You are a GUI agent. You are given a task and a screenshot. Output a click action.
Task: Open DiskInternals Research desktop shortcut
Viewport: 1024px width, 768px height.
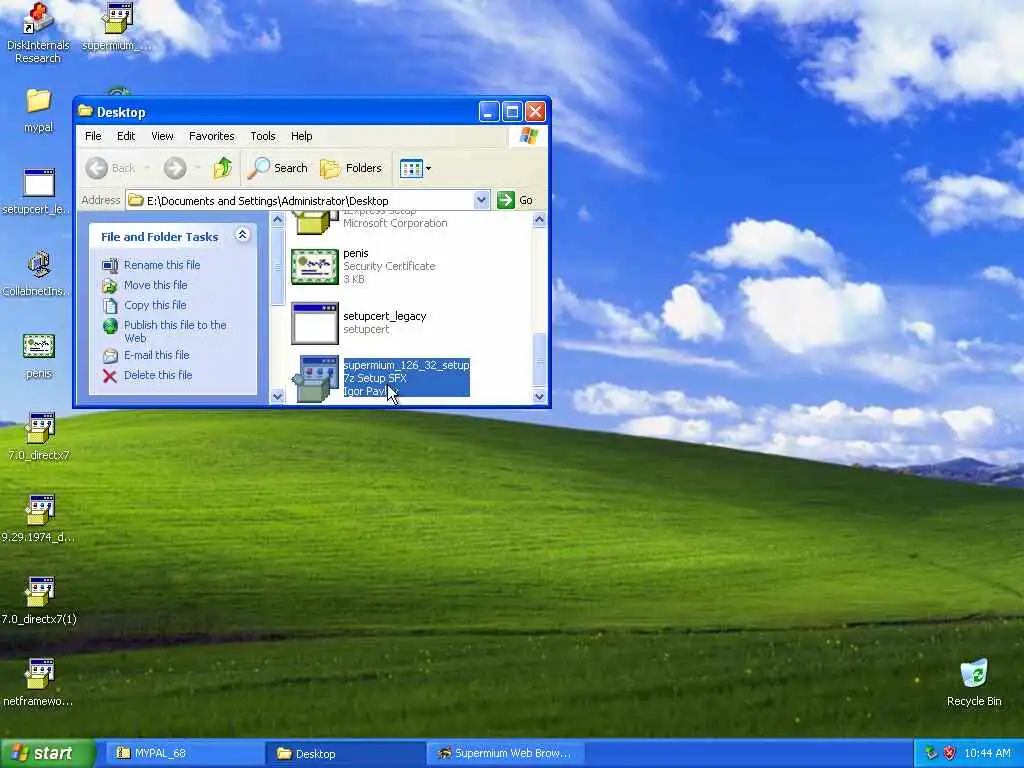coord(37,33)
